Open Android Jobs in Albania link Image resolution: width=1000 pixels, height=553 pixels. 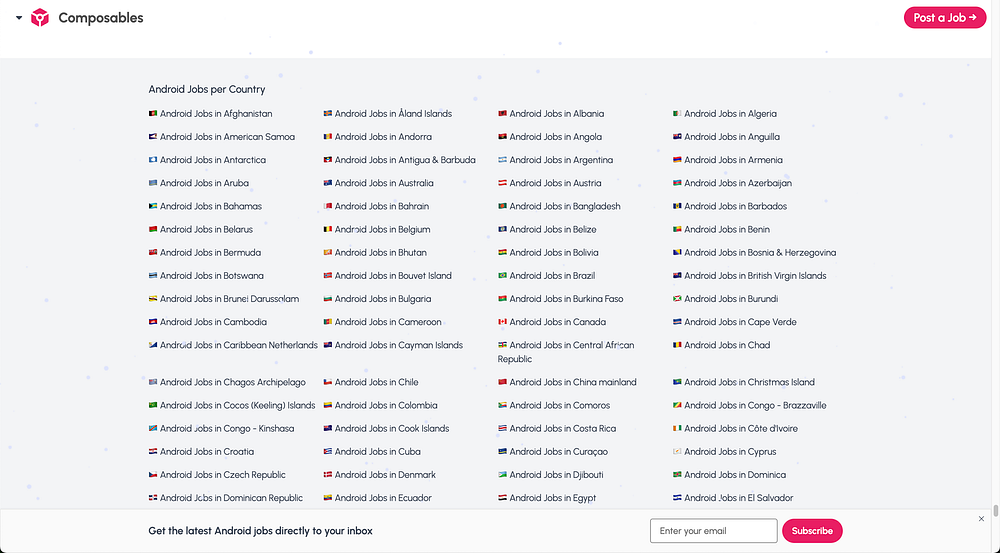point(551,114)
